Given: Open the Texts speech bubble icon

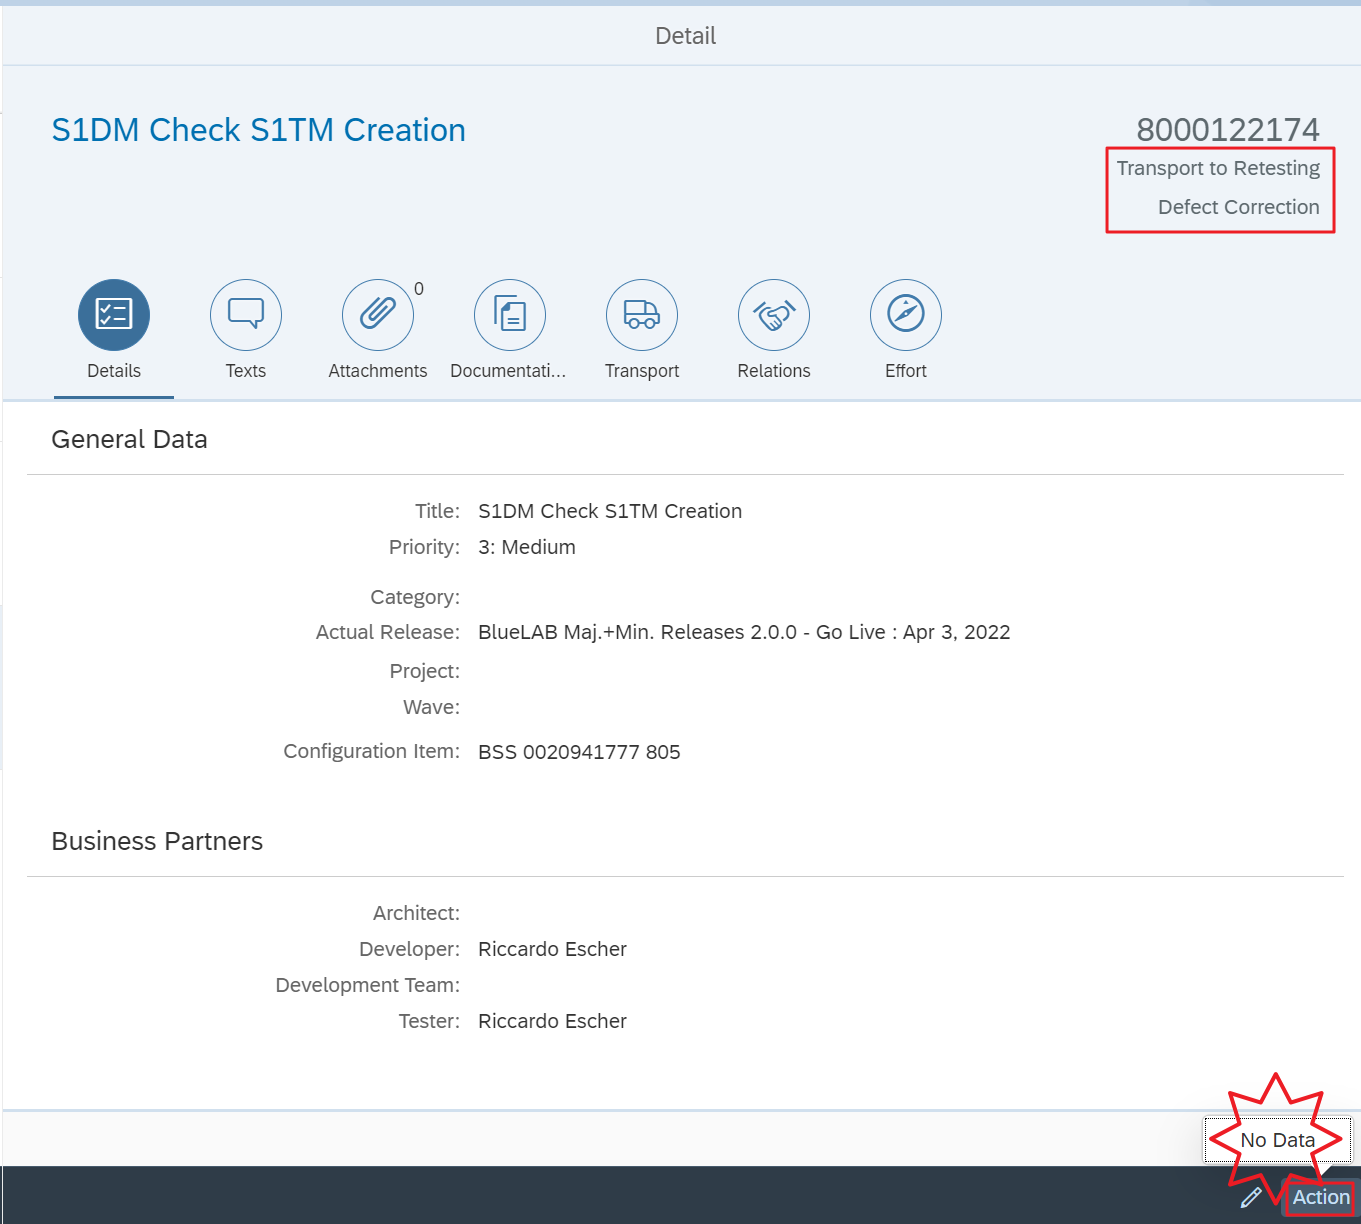Looking at the screenshot, I should click(246, 314).
